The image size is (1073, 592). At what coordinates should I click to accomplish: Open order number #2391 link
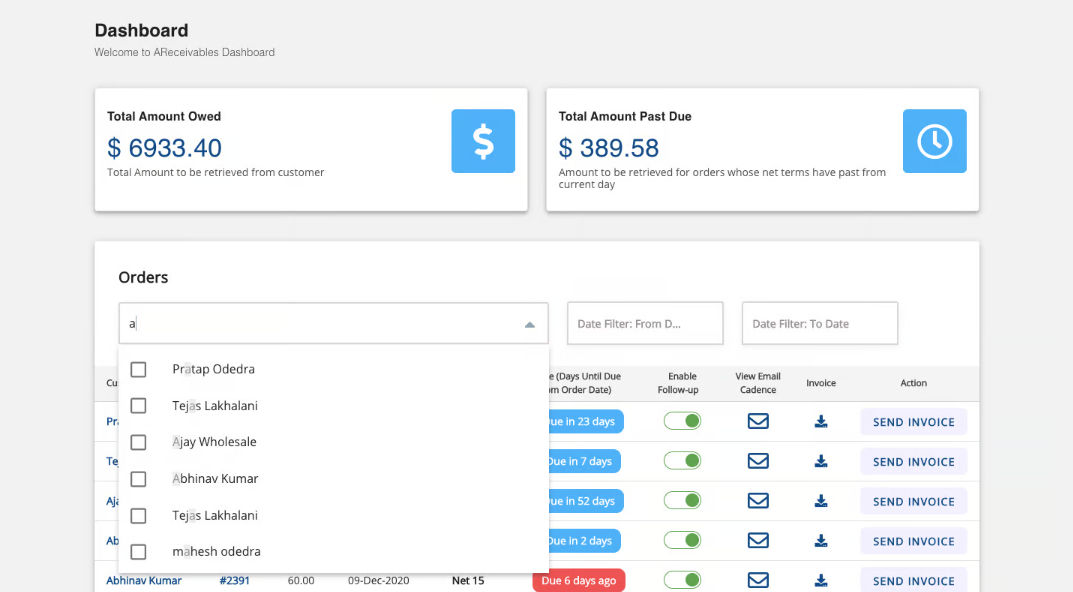pyautogui.click(x=234, y=580)
